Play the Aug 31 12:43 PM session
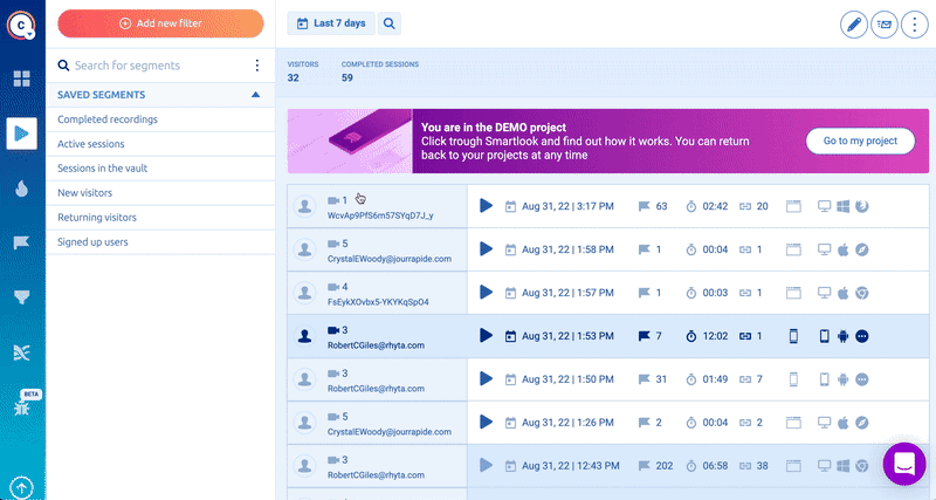936x500 pixels. point(486,465)
